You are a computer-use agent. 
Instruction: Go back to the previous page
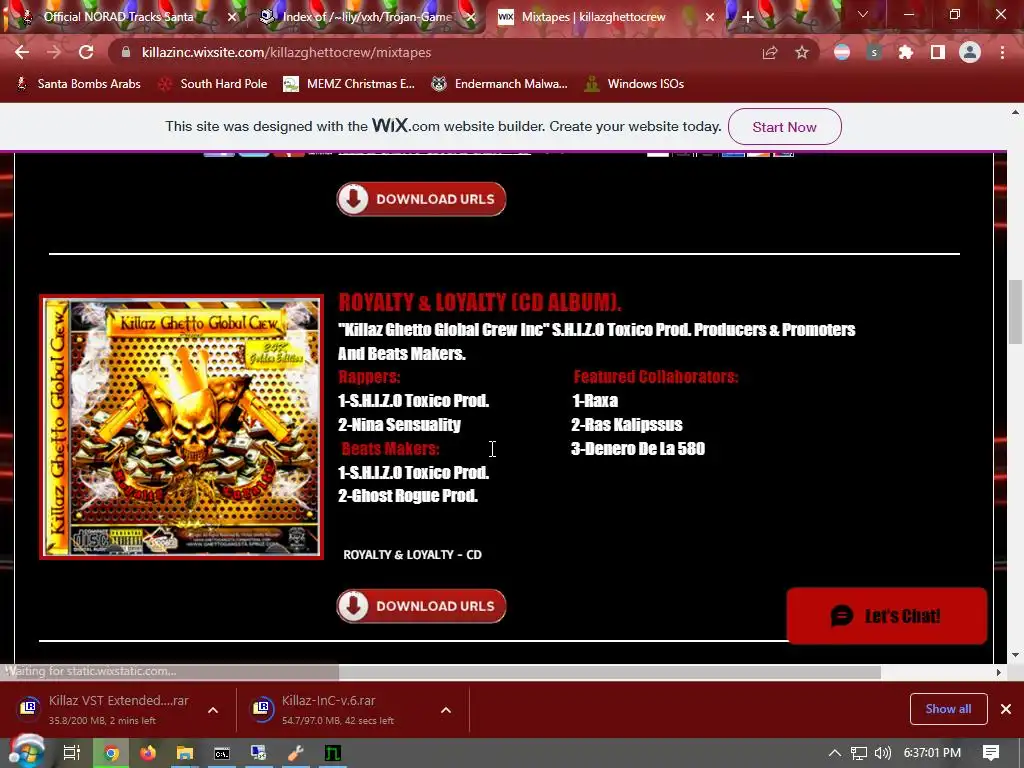click(x=22, y=52)
